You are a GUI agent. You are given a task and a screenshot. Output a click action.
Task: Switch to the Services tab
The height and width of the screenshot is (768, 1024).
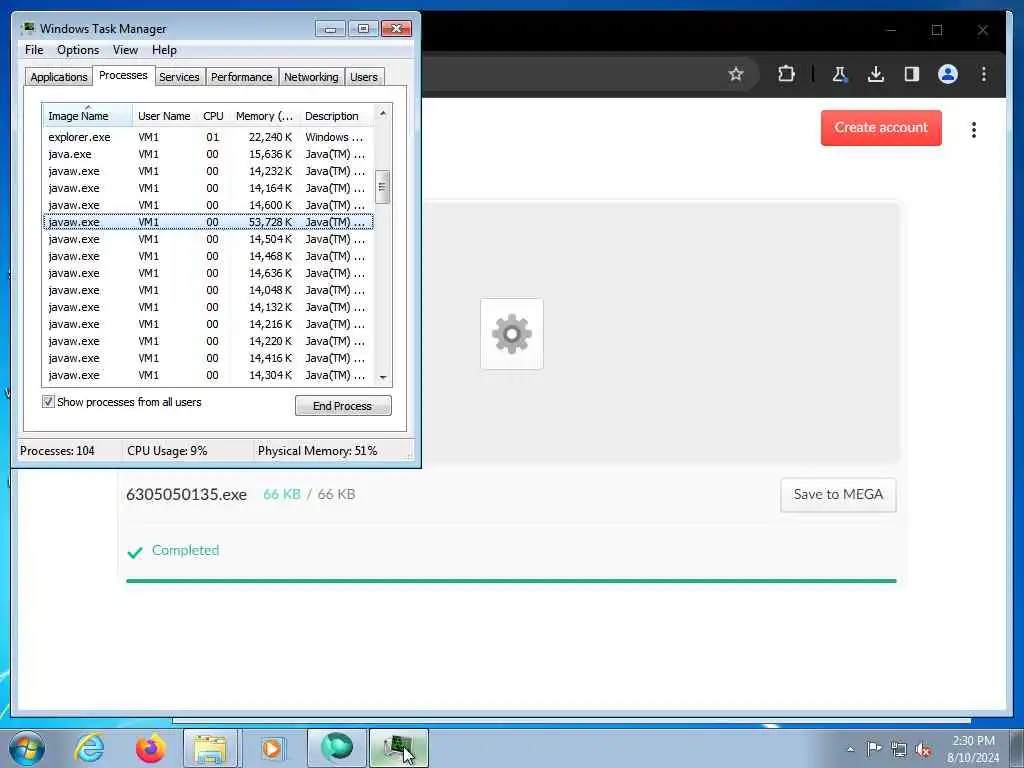click(179, 76)
